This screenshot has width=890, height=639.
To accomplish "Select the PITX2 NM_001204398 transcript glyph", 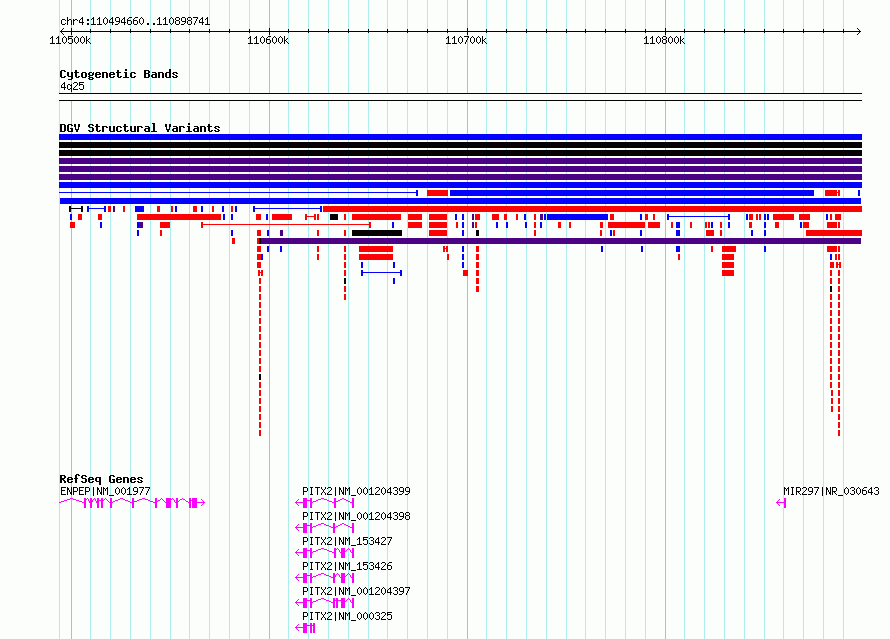I will (325, 528).
